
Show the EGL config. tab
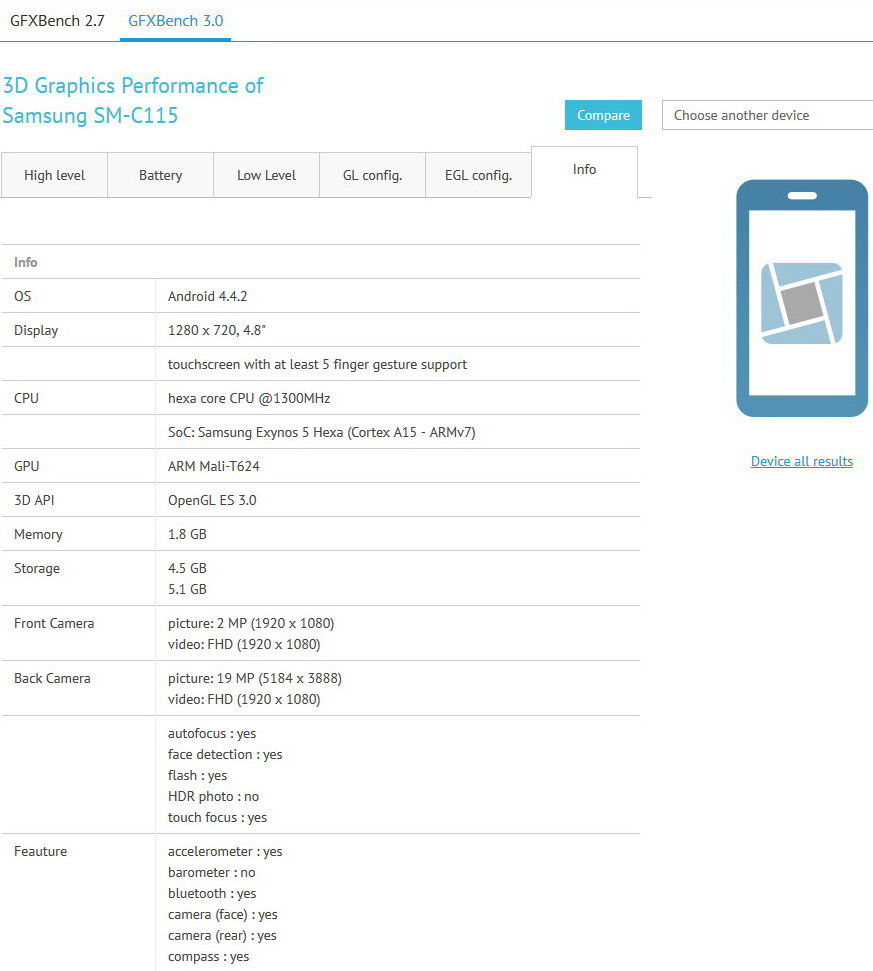coord(478,175)
